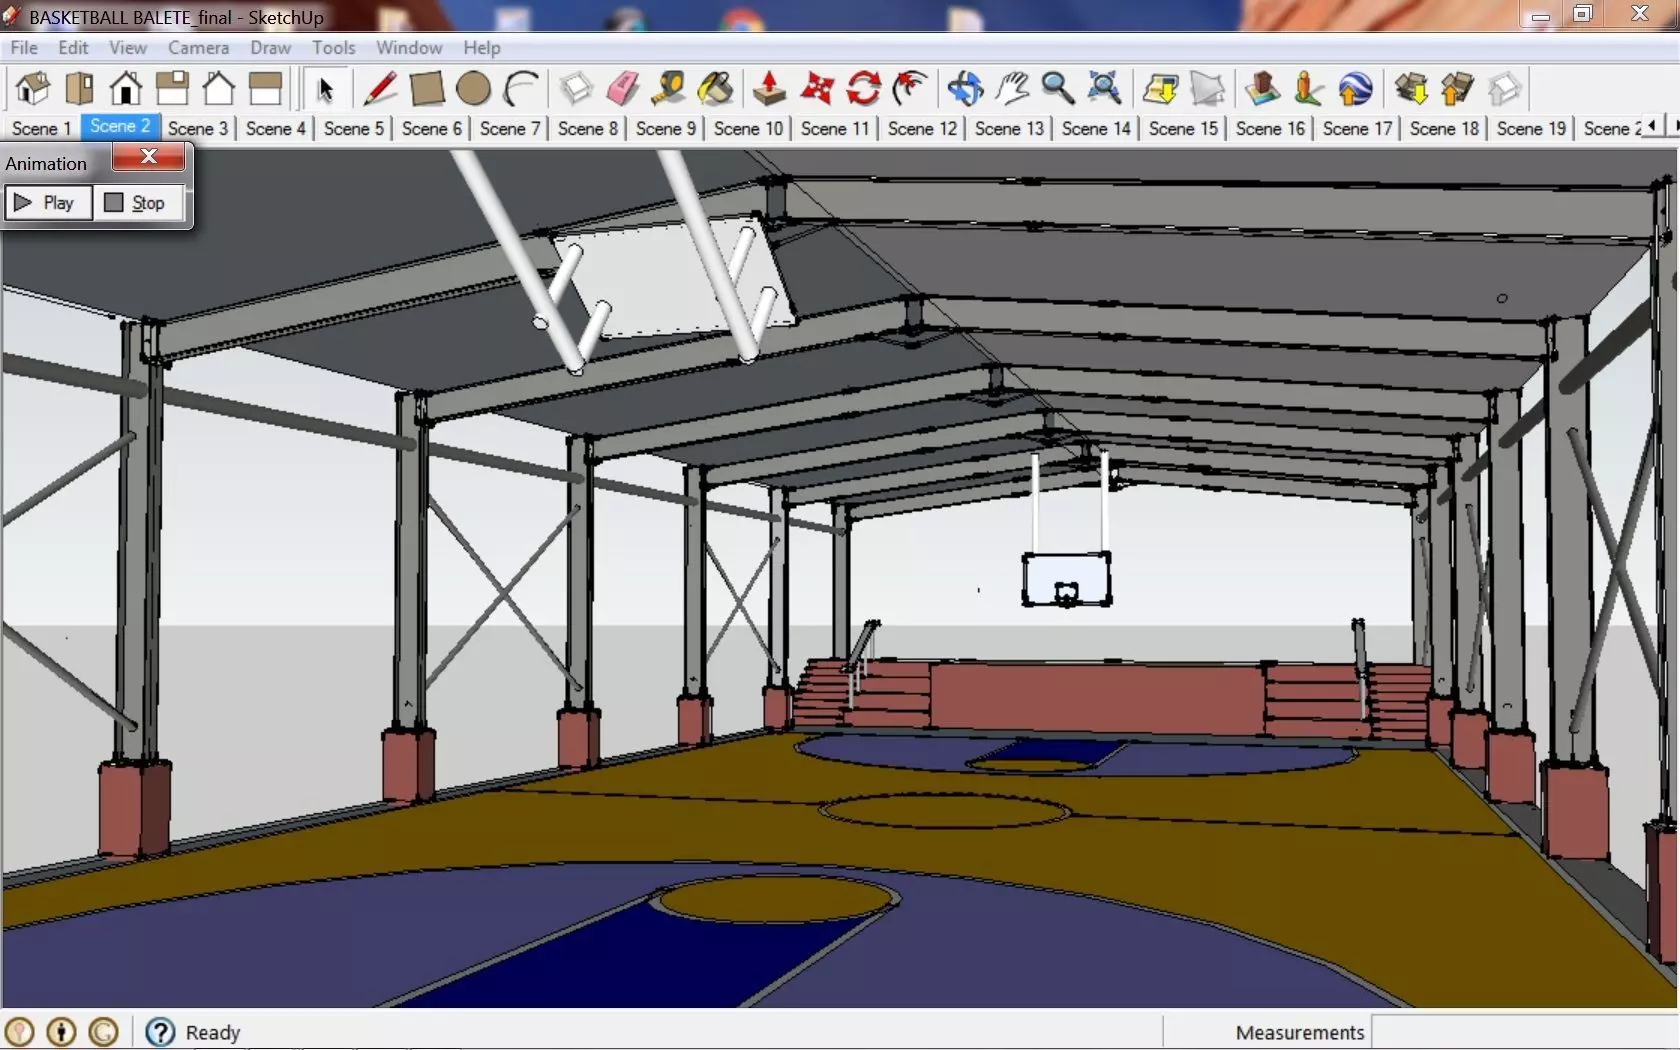Select the Iso view icon

(x=33, y=89)
